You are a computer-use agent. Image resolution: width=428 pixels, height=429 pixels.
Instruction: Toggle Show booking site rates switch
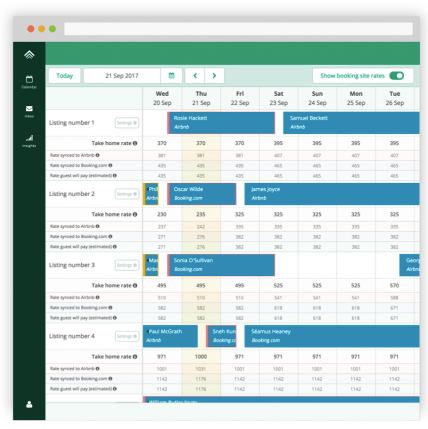(x=397, y=76)
